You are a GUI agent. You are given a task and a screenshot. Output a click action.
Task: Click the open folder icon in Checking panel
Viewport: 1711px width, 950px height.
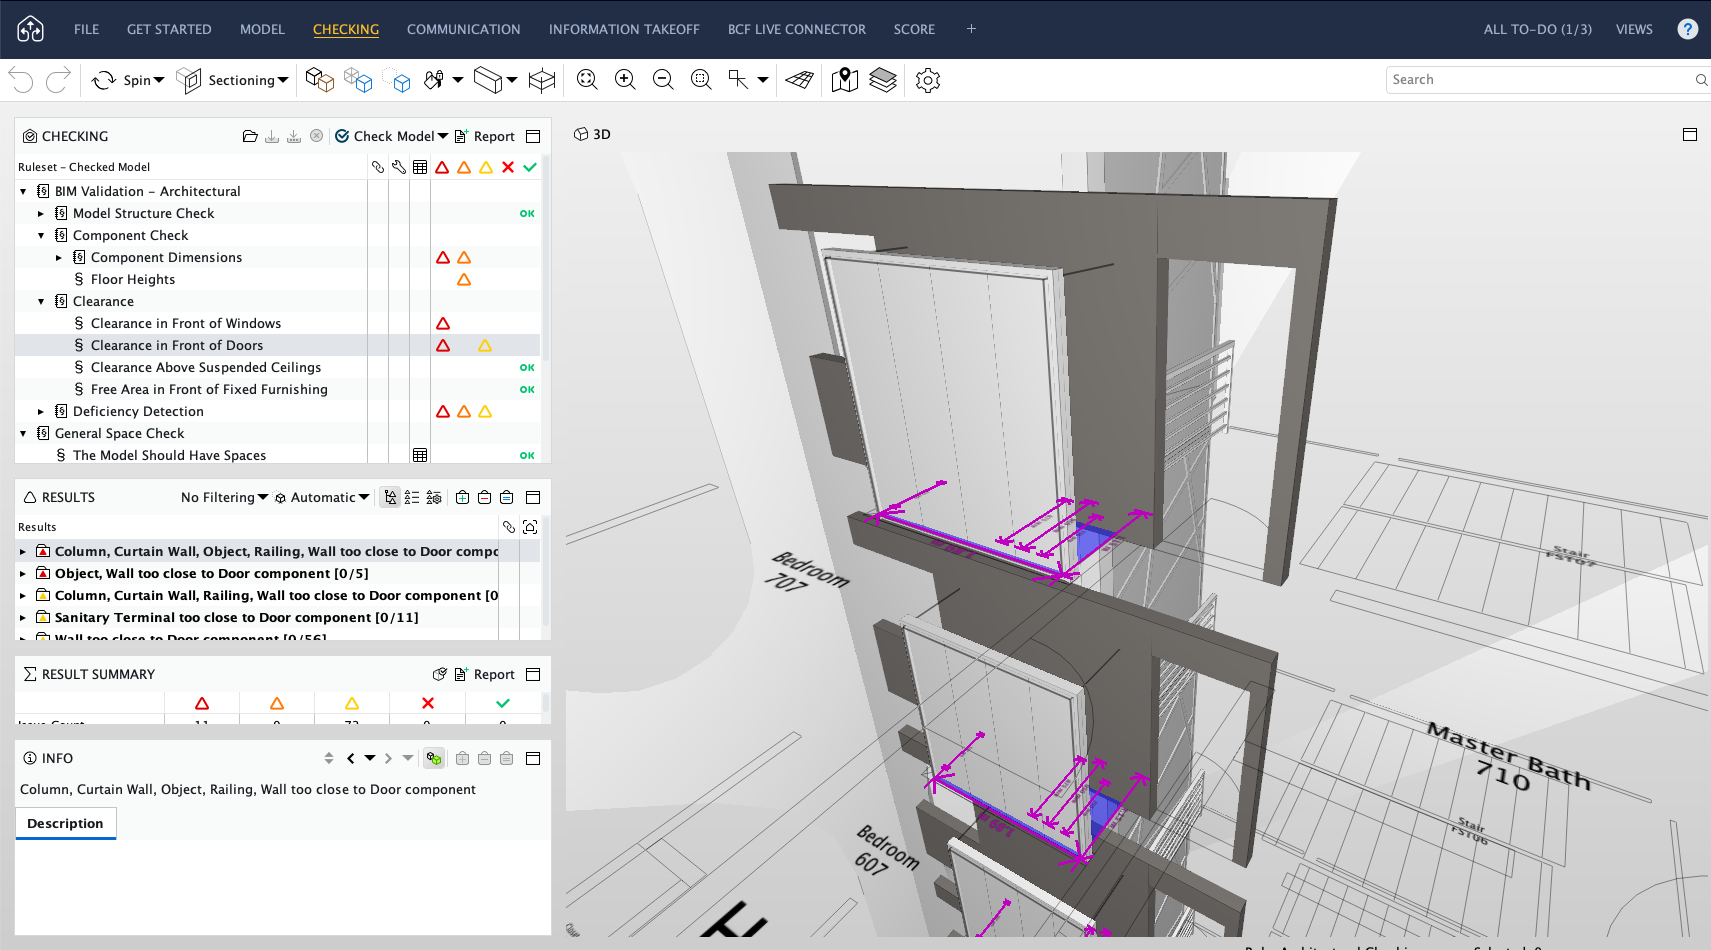pos(250,136)
